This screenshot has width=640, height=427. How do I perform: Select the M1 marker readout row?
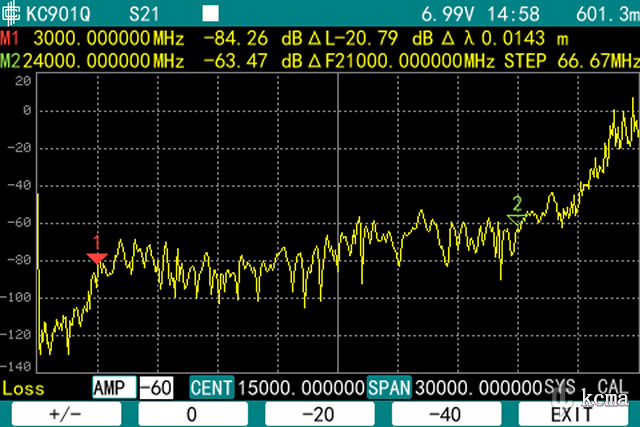[300, 40]
